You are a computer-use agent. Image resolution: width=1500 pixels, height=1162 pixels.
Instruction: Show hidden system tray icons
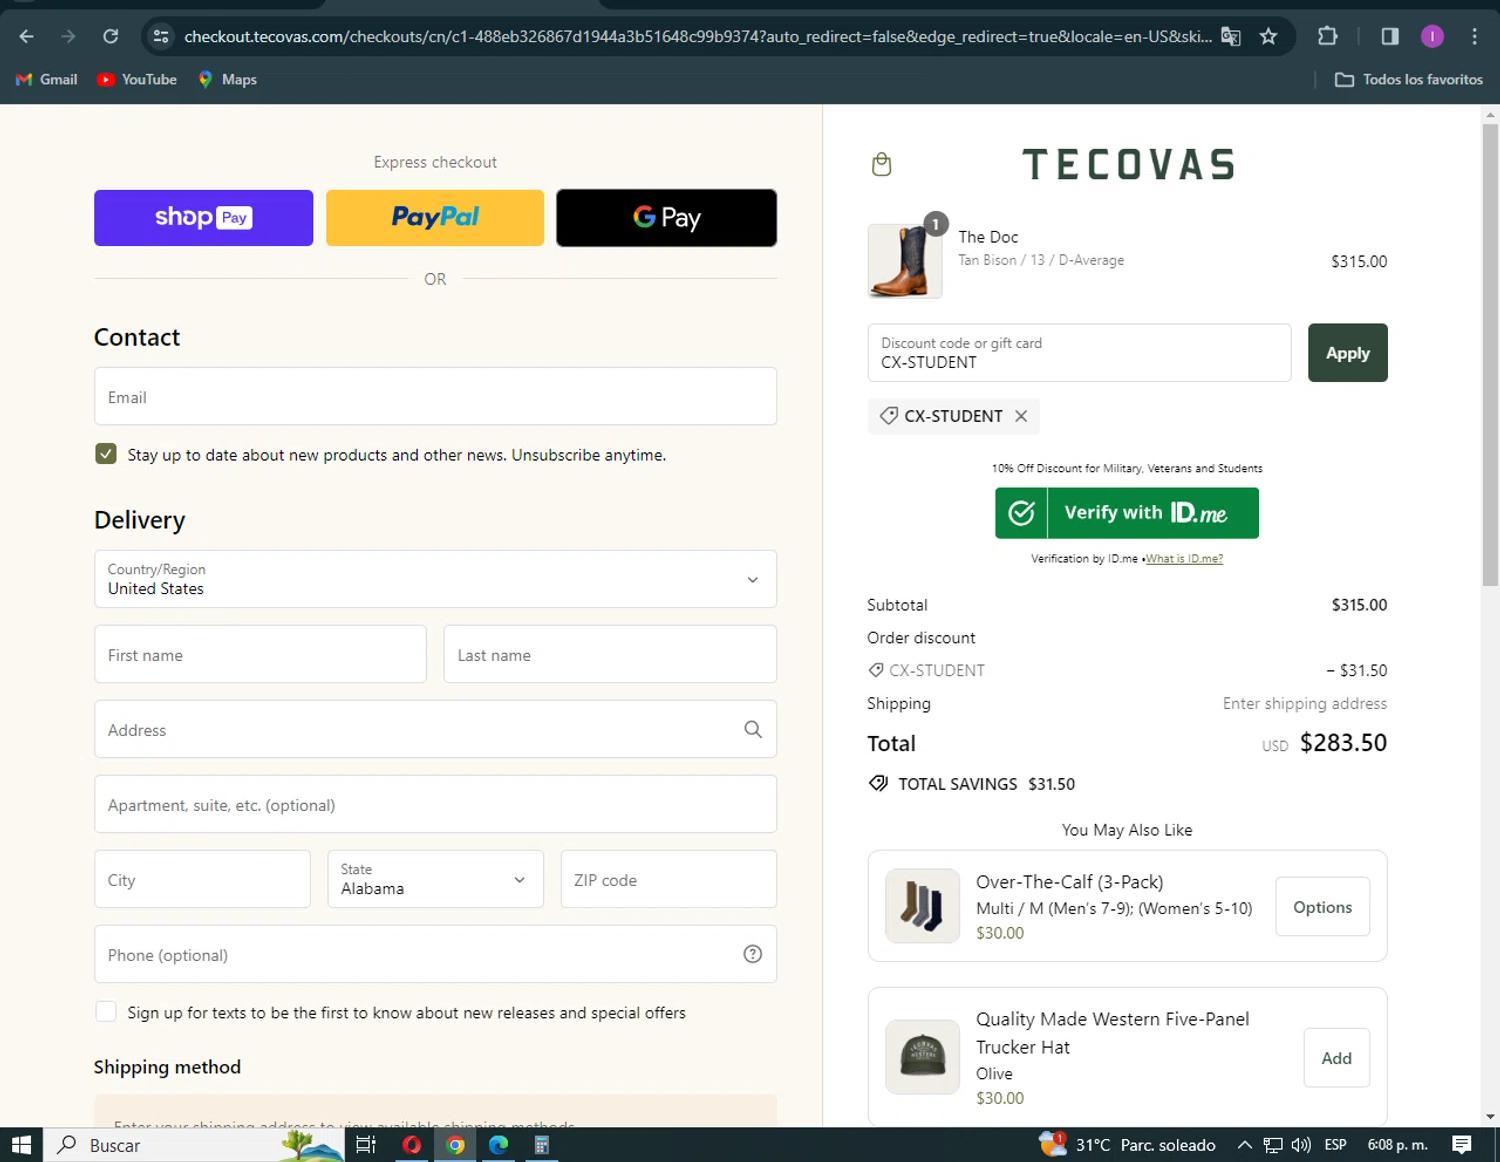point(1244,1145)
